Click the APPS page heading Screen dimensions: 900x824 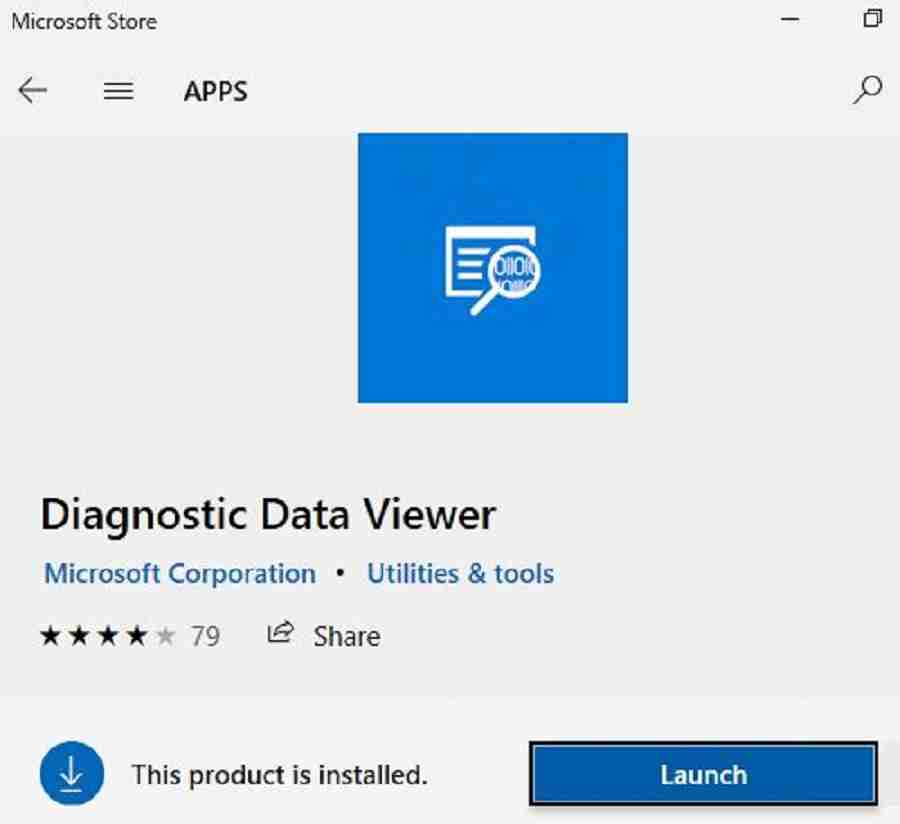pos(216,91)
